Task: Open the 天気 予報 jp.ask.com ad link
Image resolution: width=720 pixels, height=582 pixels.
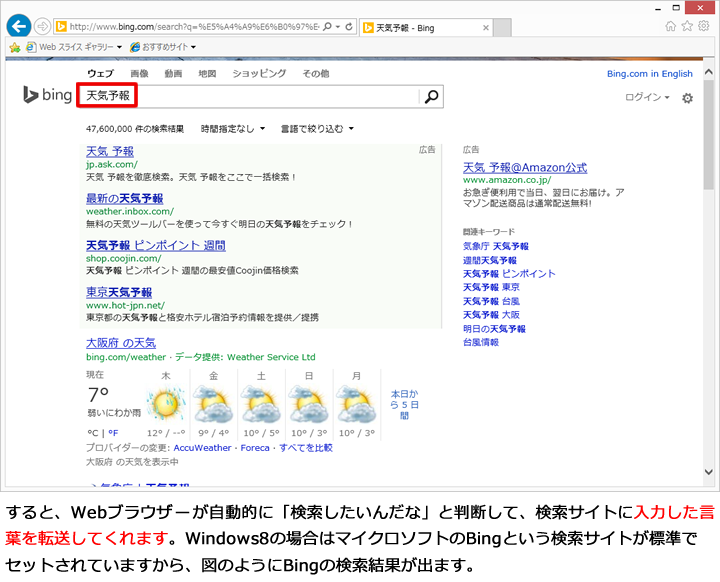Action: (x=110, y=152)
